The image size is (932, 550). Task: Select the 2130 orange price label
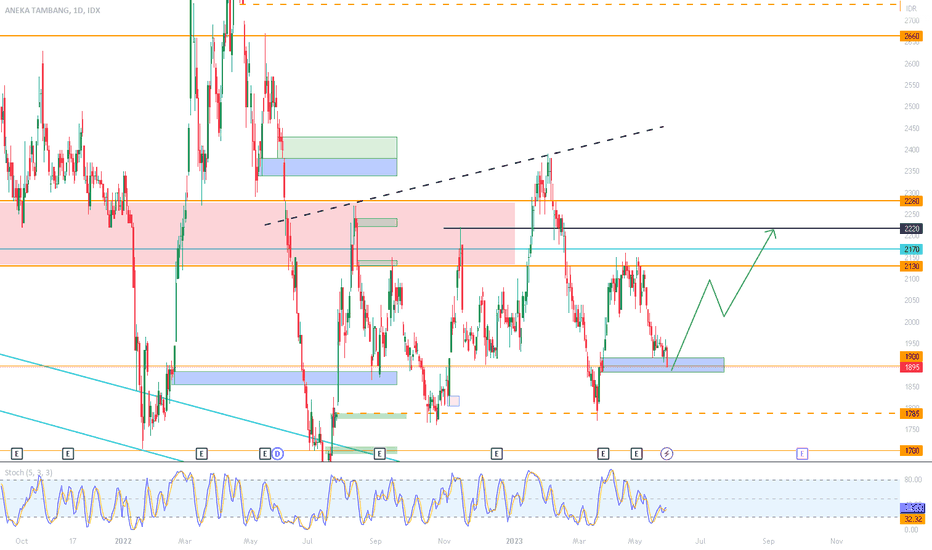[912, 266]
